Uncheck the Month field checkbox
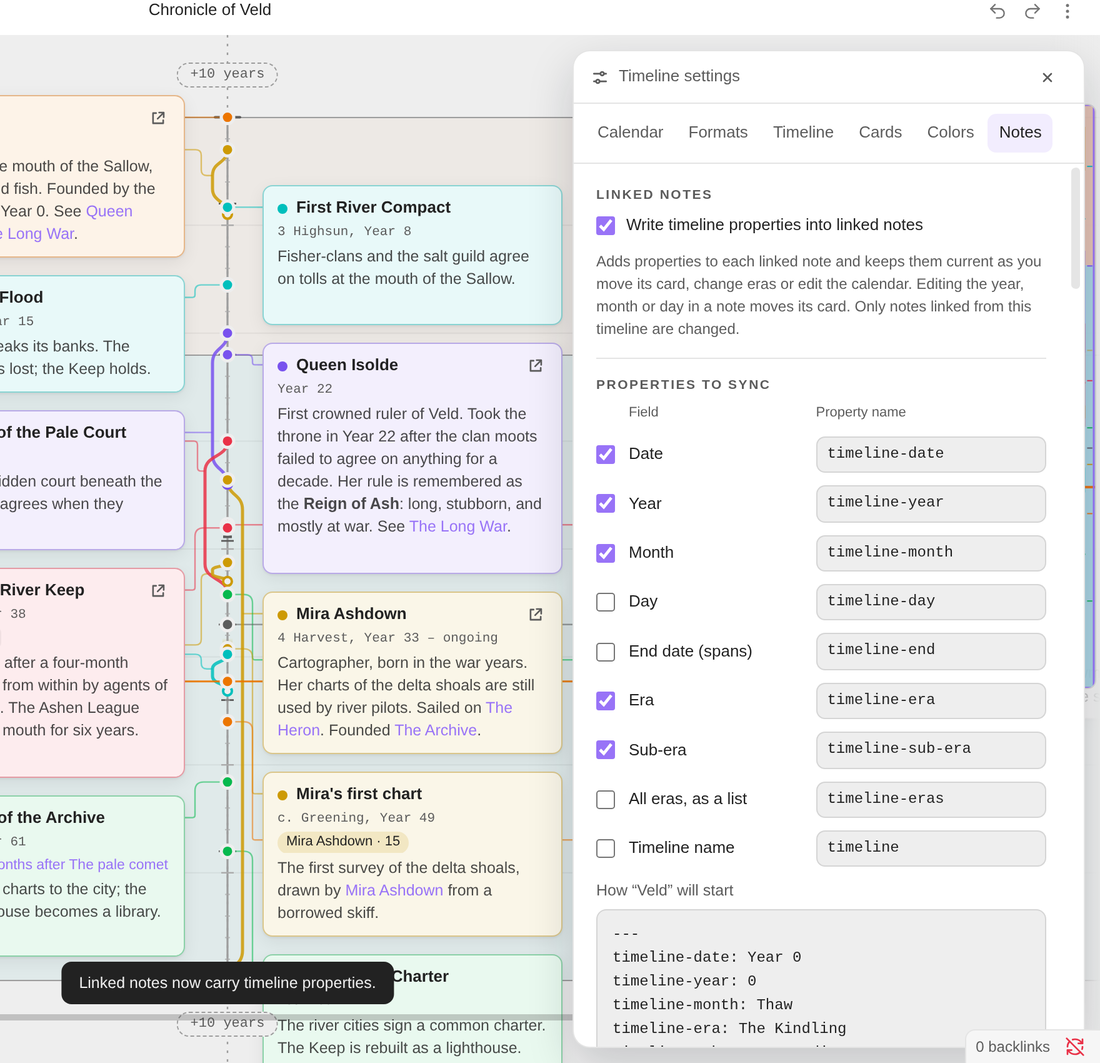This screenshot has width=1100, height=1063. [605, 553]
